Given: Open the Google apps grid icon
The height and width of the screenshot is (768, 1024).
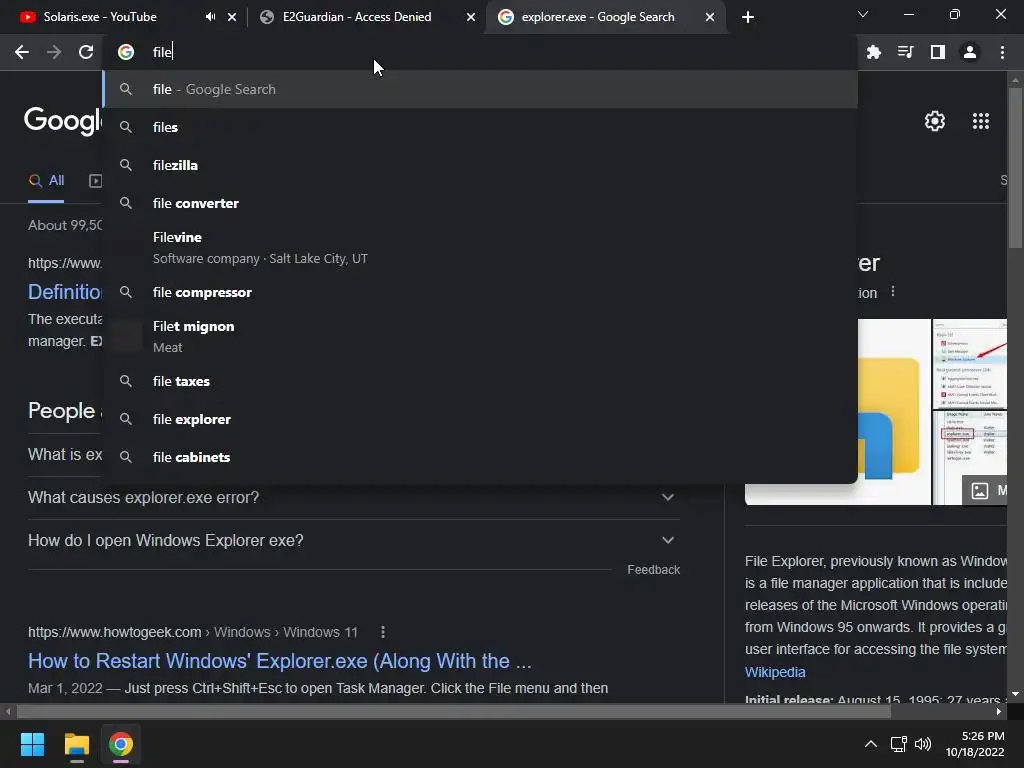Looking at the screenshot, I should pyautogui.click(x=981, y=121).
